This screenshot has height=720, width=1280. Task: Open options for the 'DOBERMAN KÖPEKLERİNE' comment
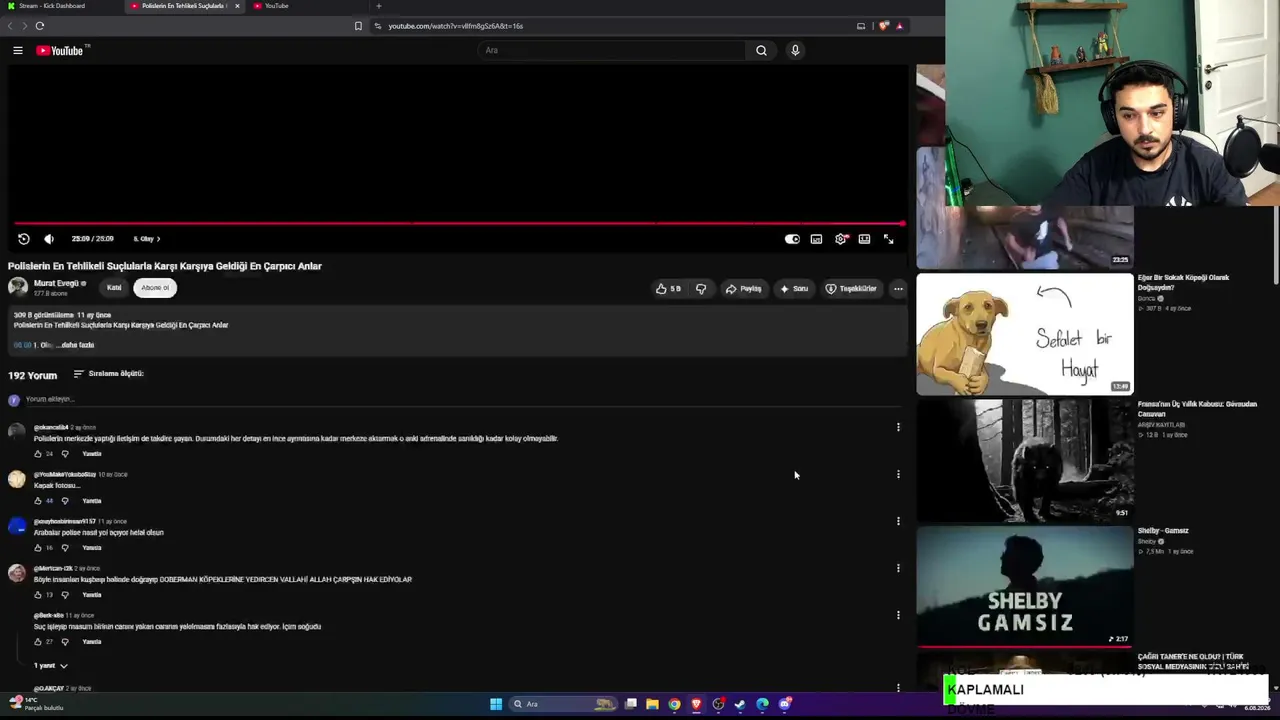898,568
